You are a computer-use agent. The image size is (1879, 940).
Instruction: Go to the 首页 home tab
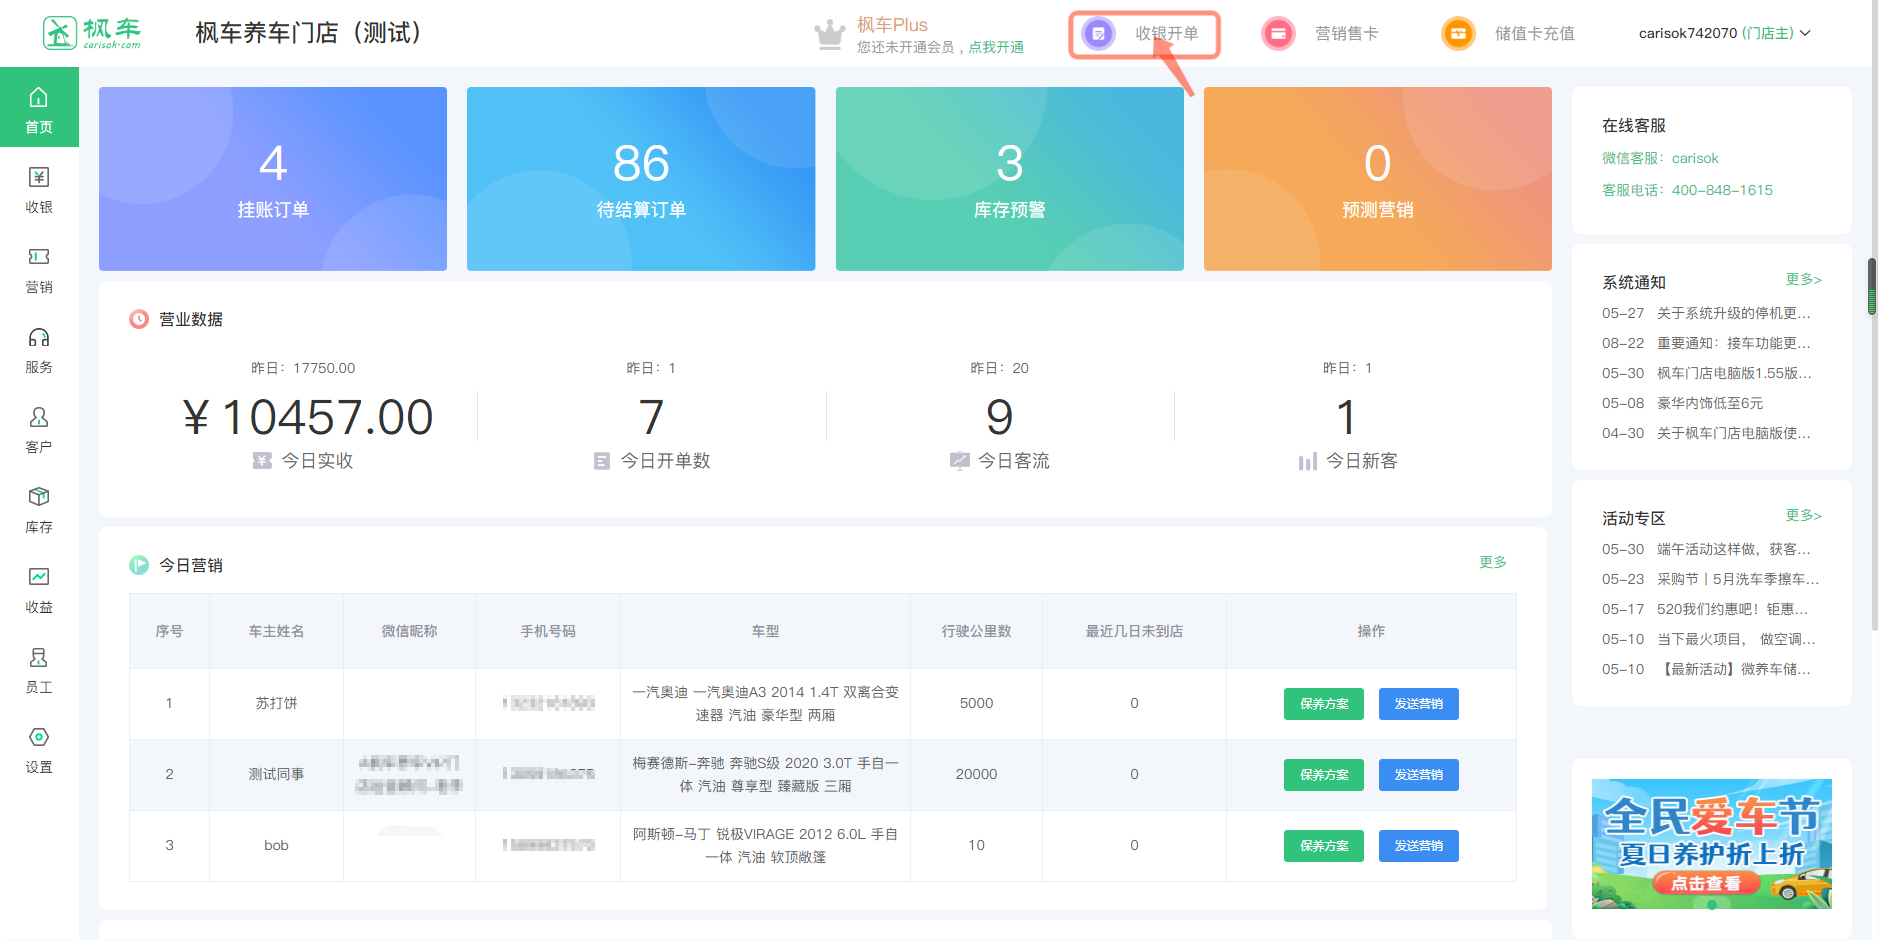pyautogui.click(x=39, y=108)
